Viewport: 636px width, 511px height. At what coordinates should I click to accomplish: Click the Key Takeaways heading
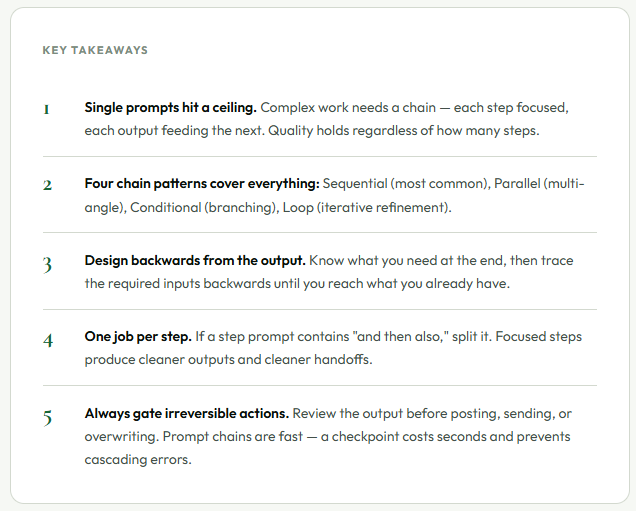pos(95,50)
